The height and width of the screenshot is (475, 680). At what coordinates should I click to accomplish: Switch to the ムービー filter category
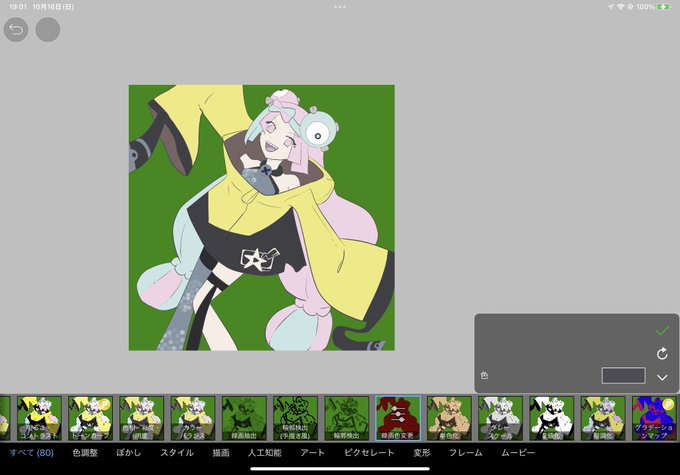coord(518,453)
